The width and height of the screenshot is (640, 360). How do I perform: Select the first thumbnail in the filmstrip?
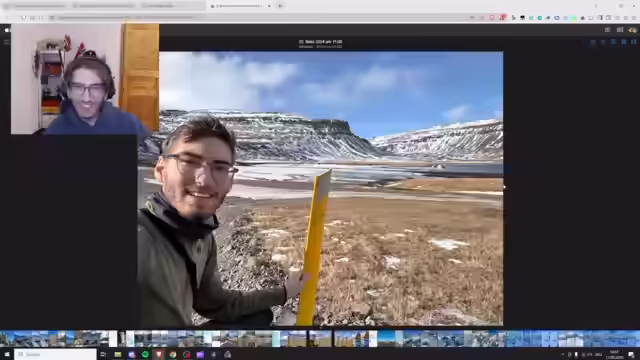(7, 339)
